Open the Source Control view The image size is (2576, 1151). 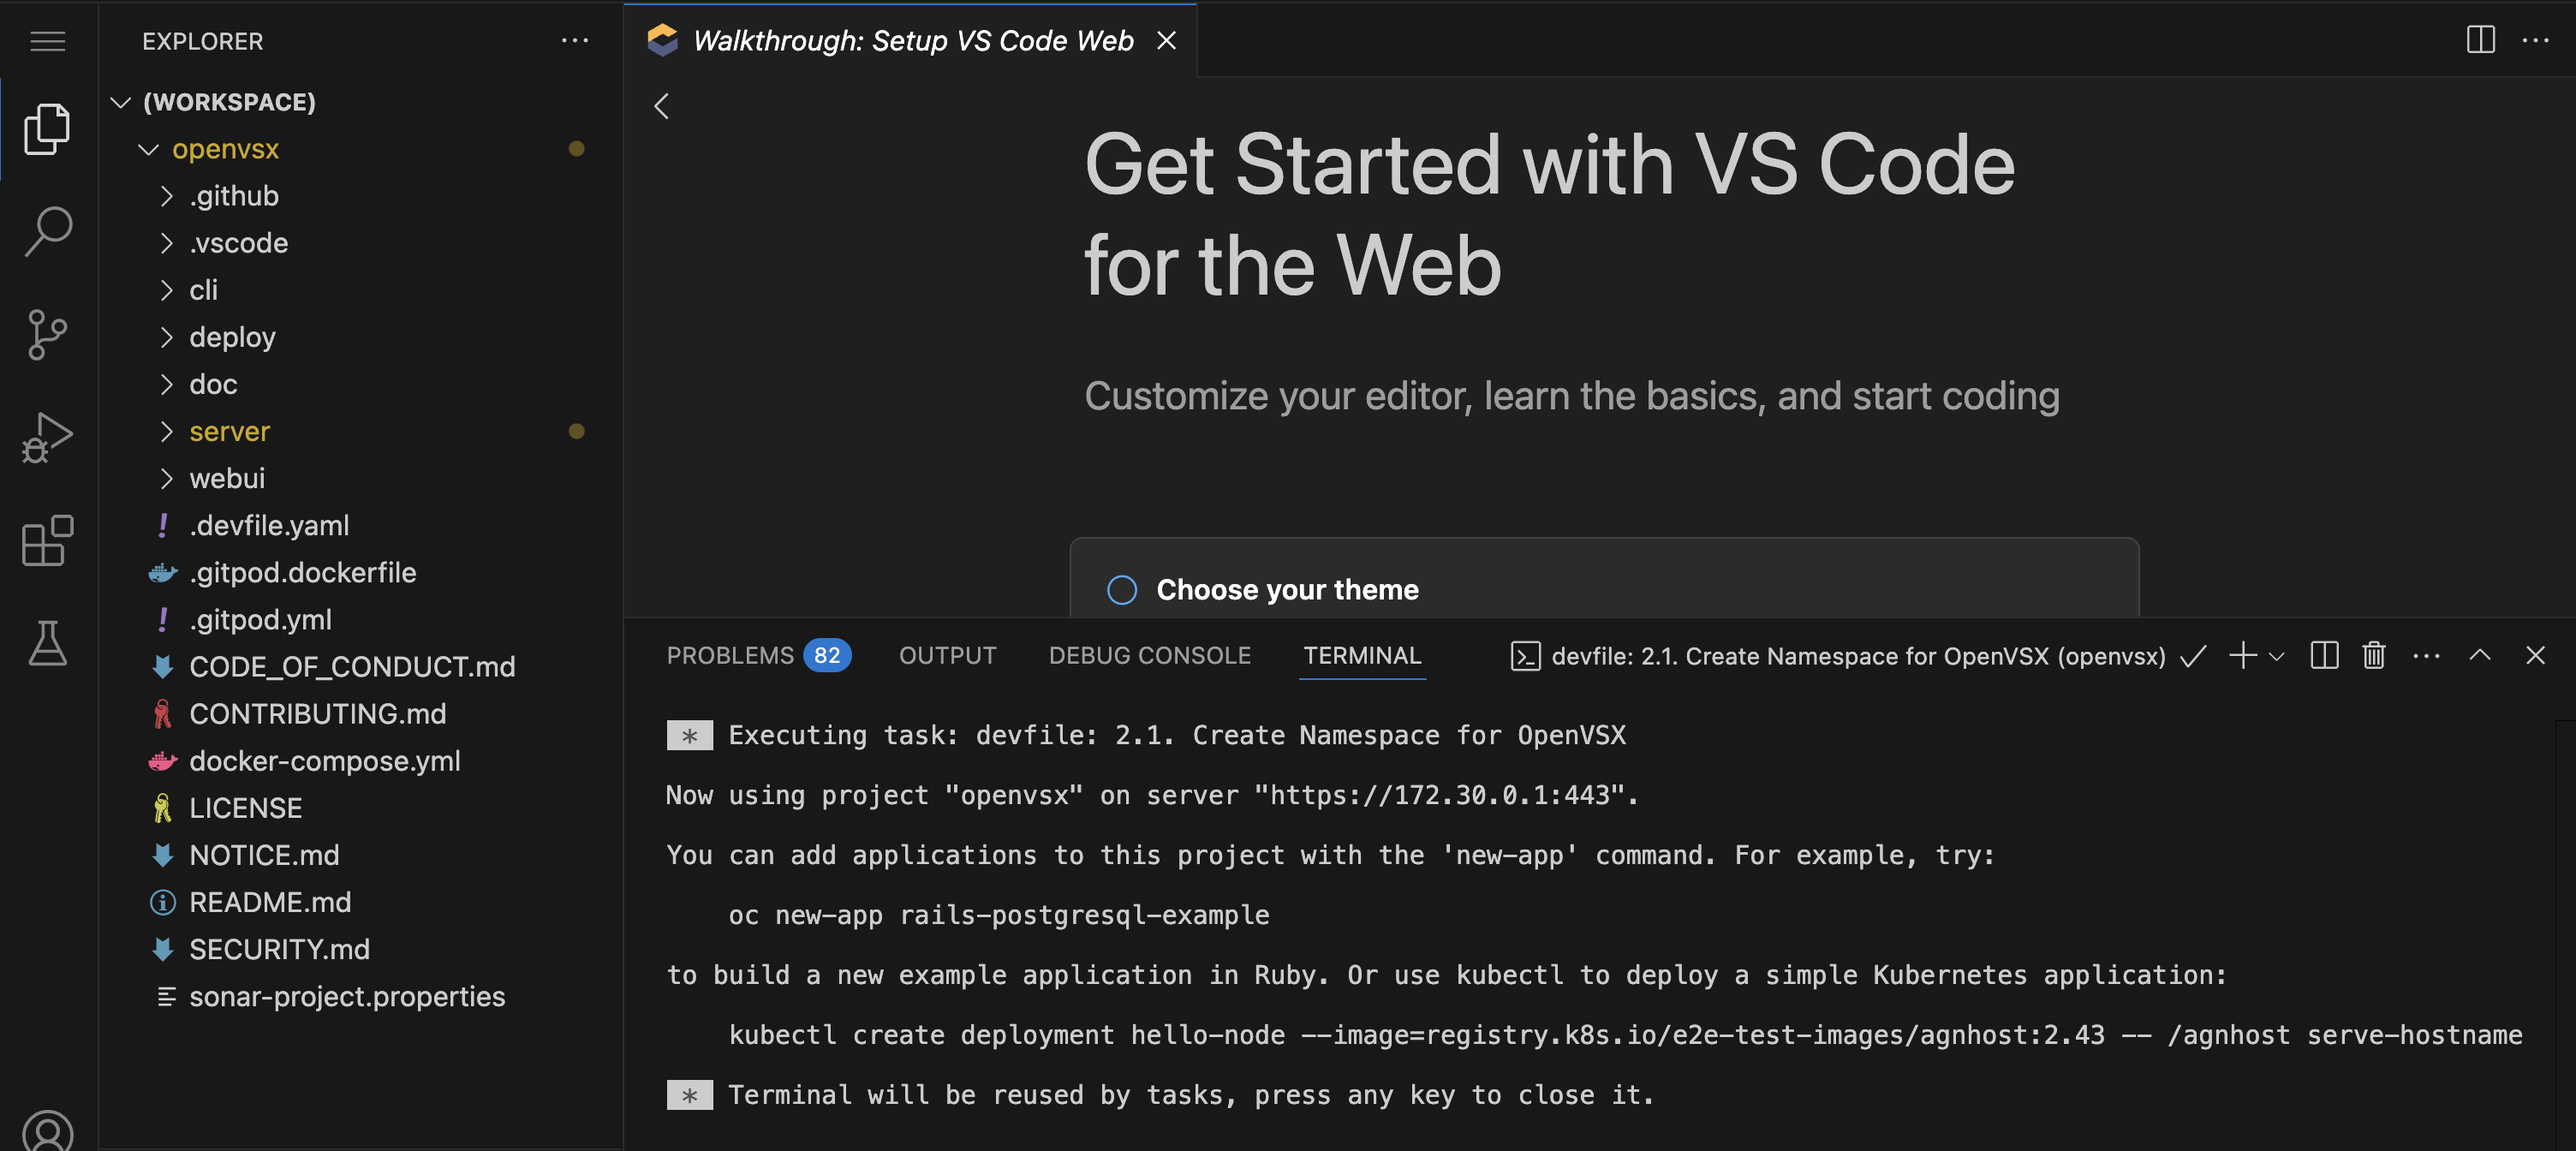pyautogui.click(x=47, y=334)
